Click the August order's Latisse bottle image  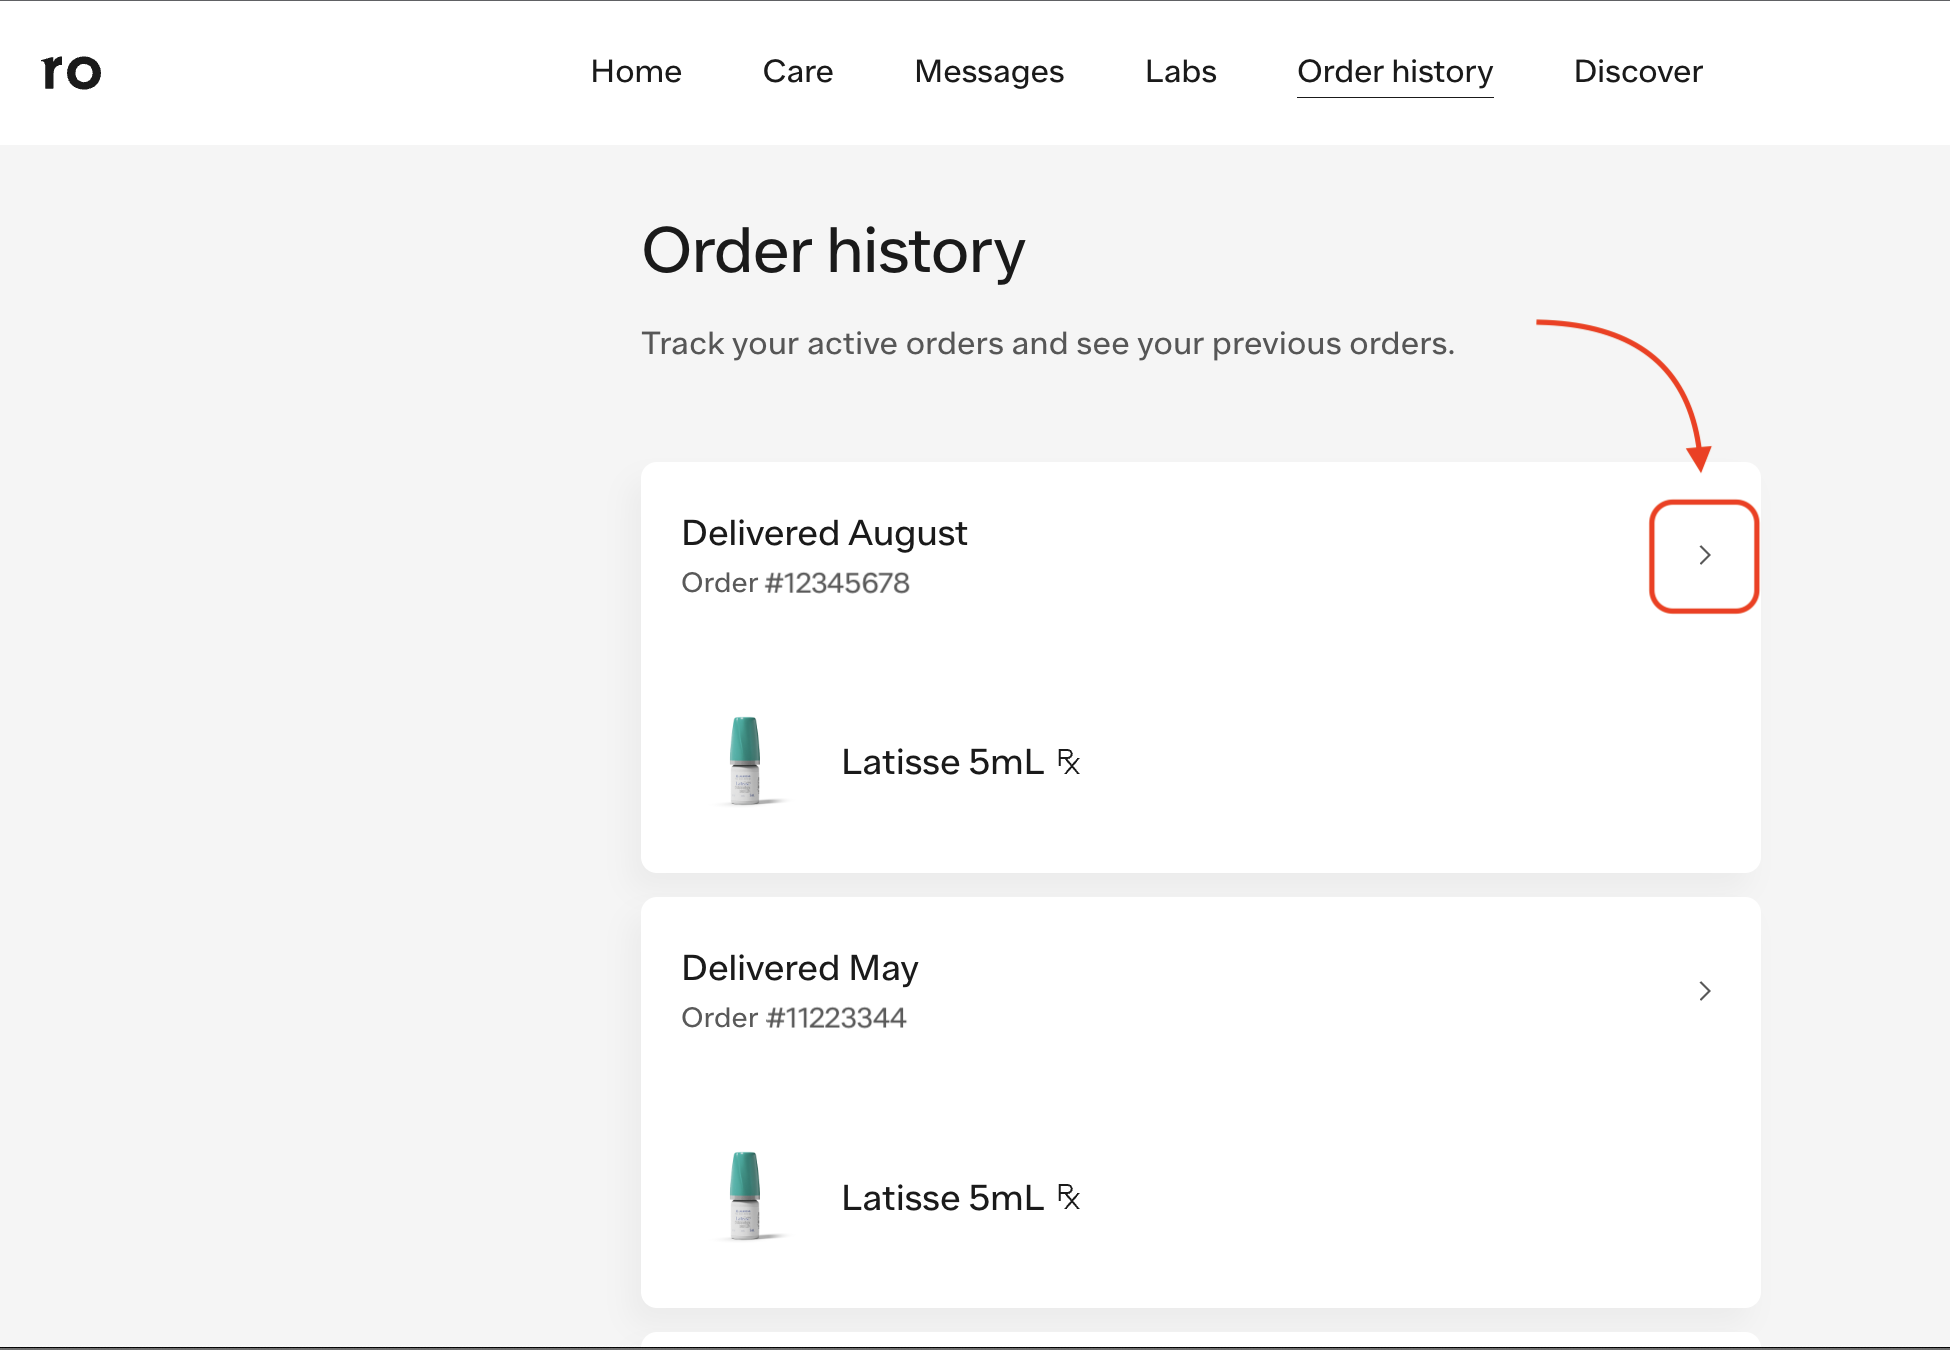coord(745,761)
